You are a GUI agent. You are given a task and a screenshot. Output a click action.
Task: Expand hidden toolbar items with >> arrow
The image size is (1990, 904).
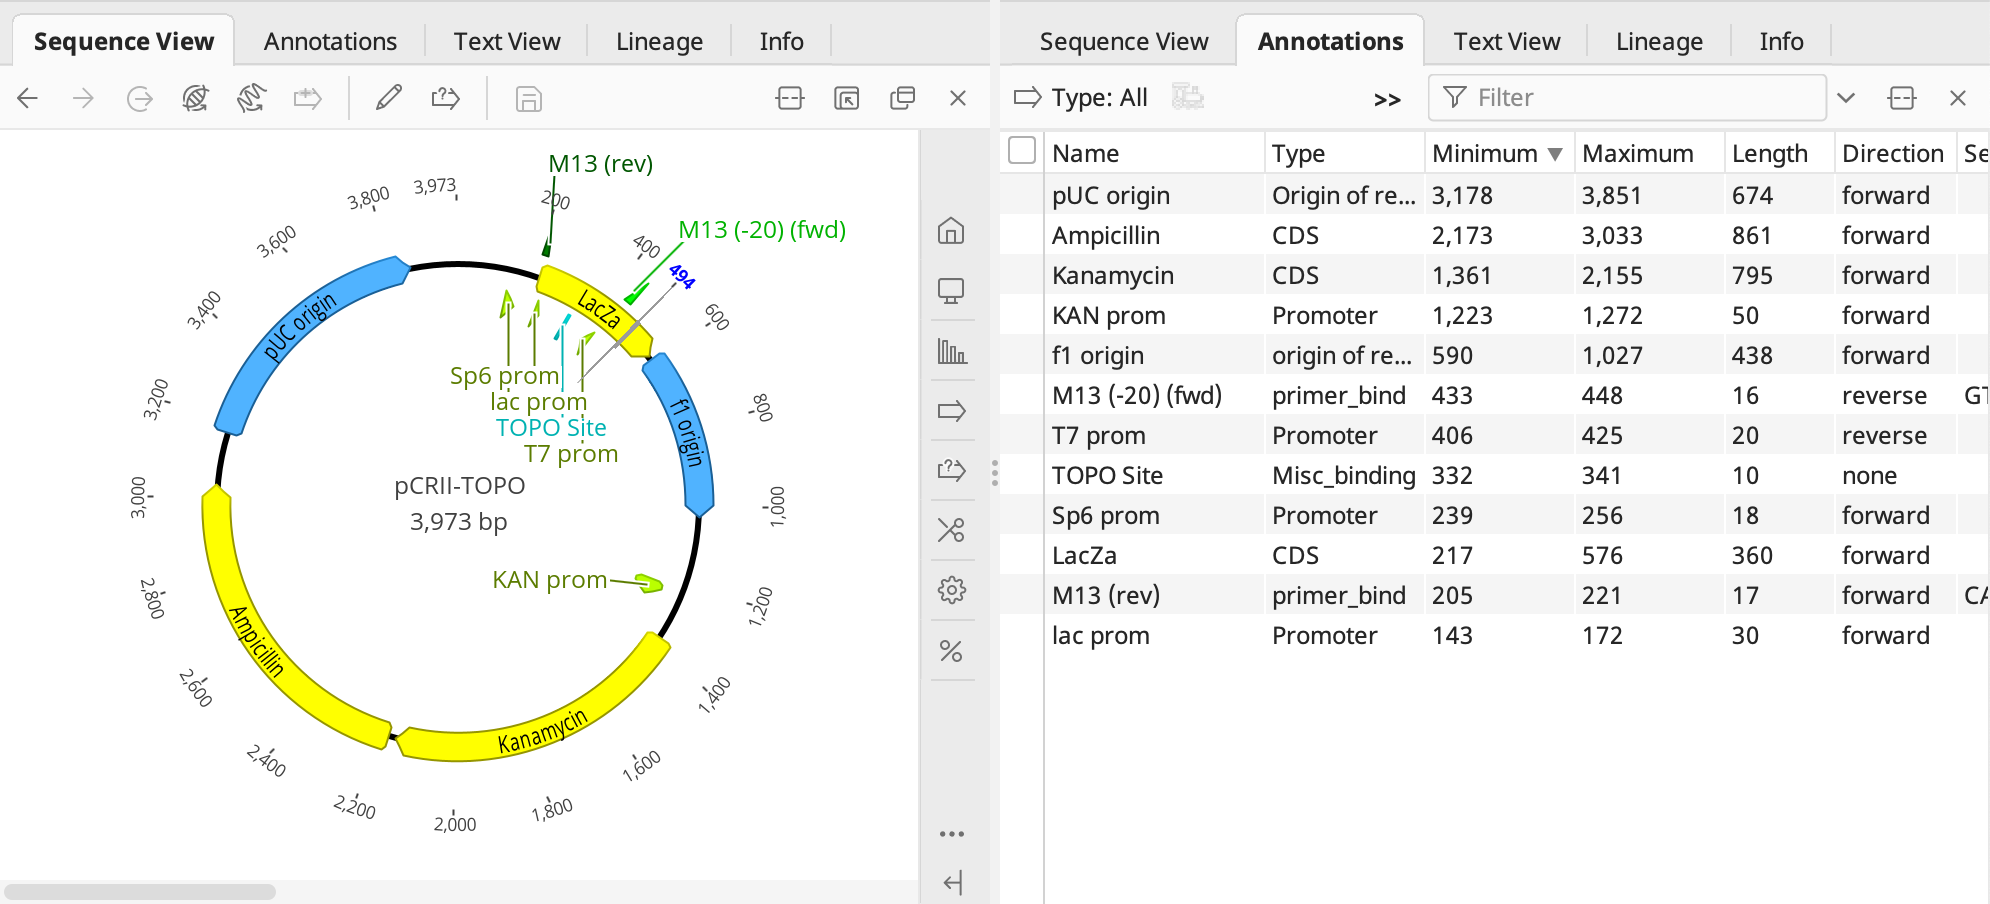[x=1387, y=99]
